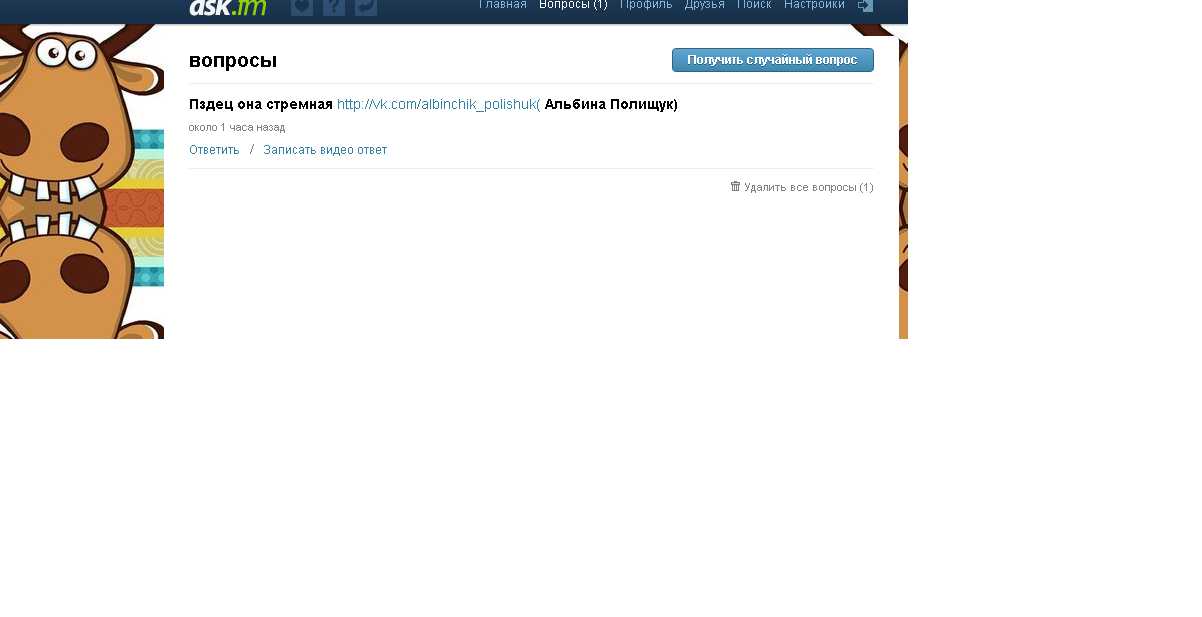Open Поиск menu item

coord(754,4)
